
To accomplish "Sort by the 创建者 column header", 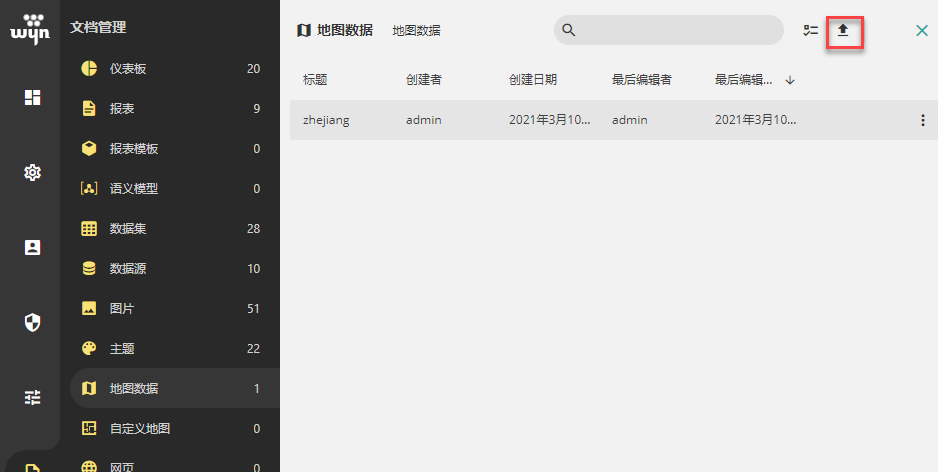I will pos(424,80).
